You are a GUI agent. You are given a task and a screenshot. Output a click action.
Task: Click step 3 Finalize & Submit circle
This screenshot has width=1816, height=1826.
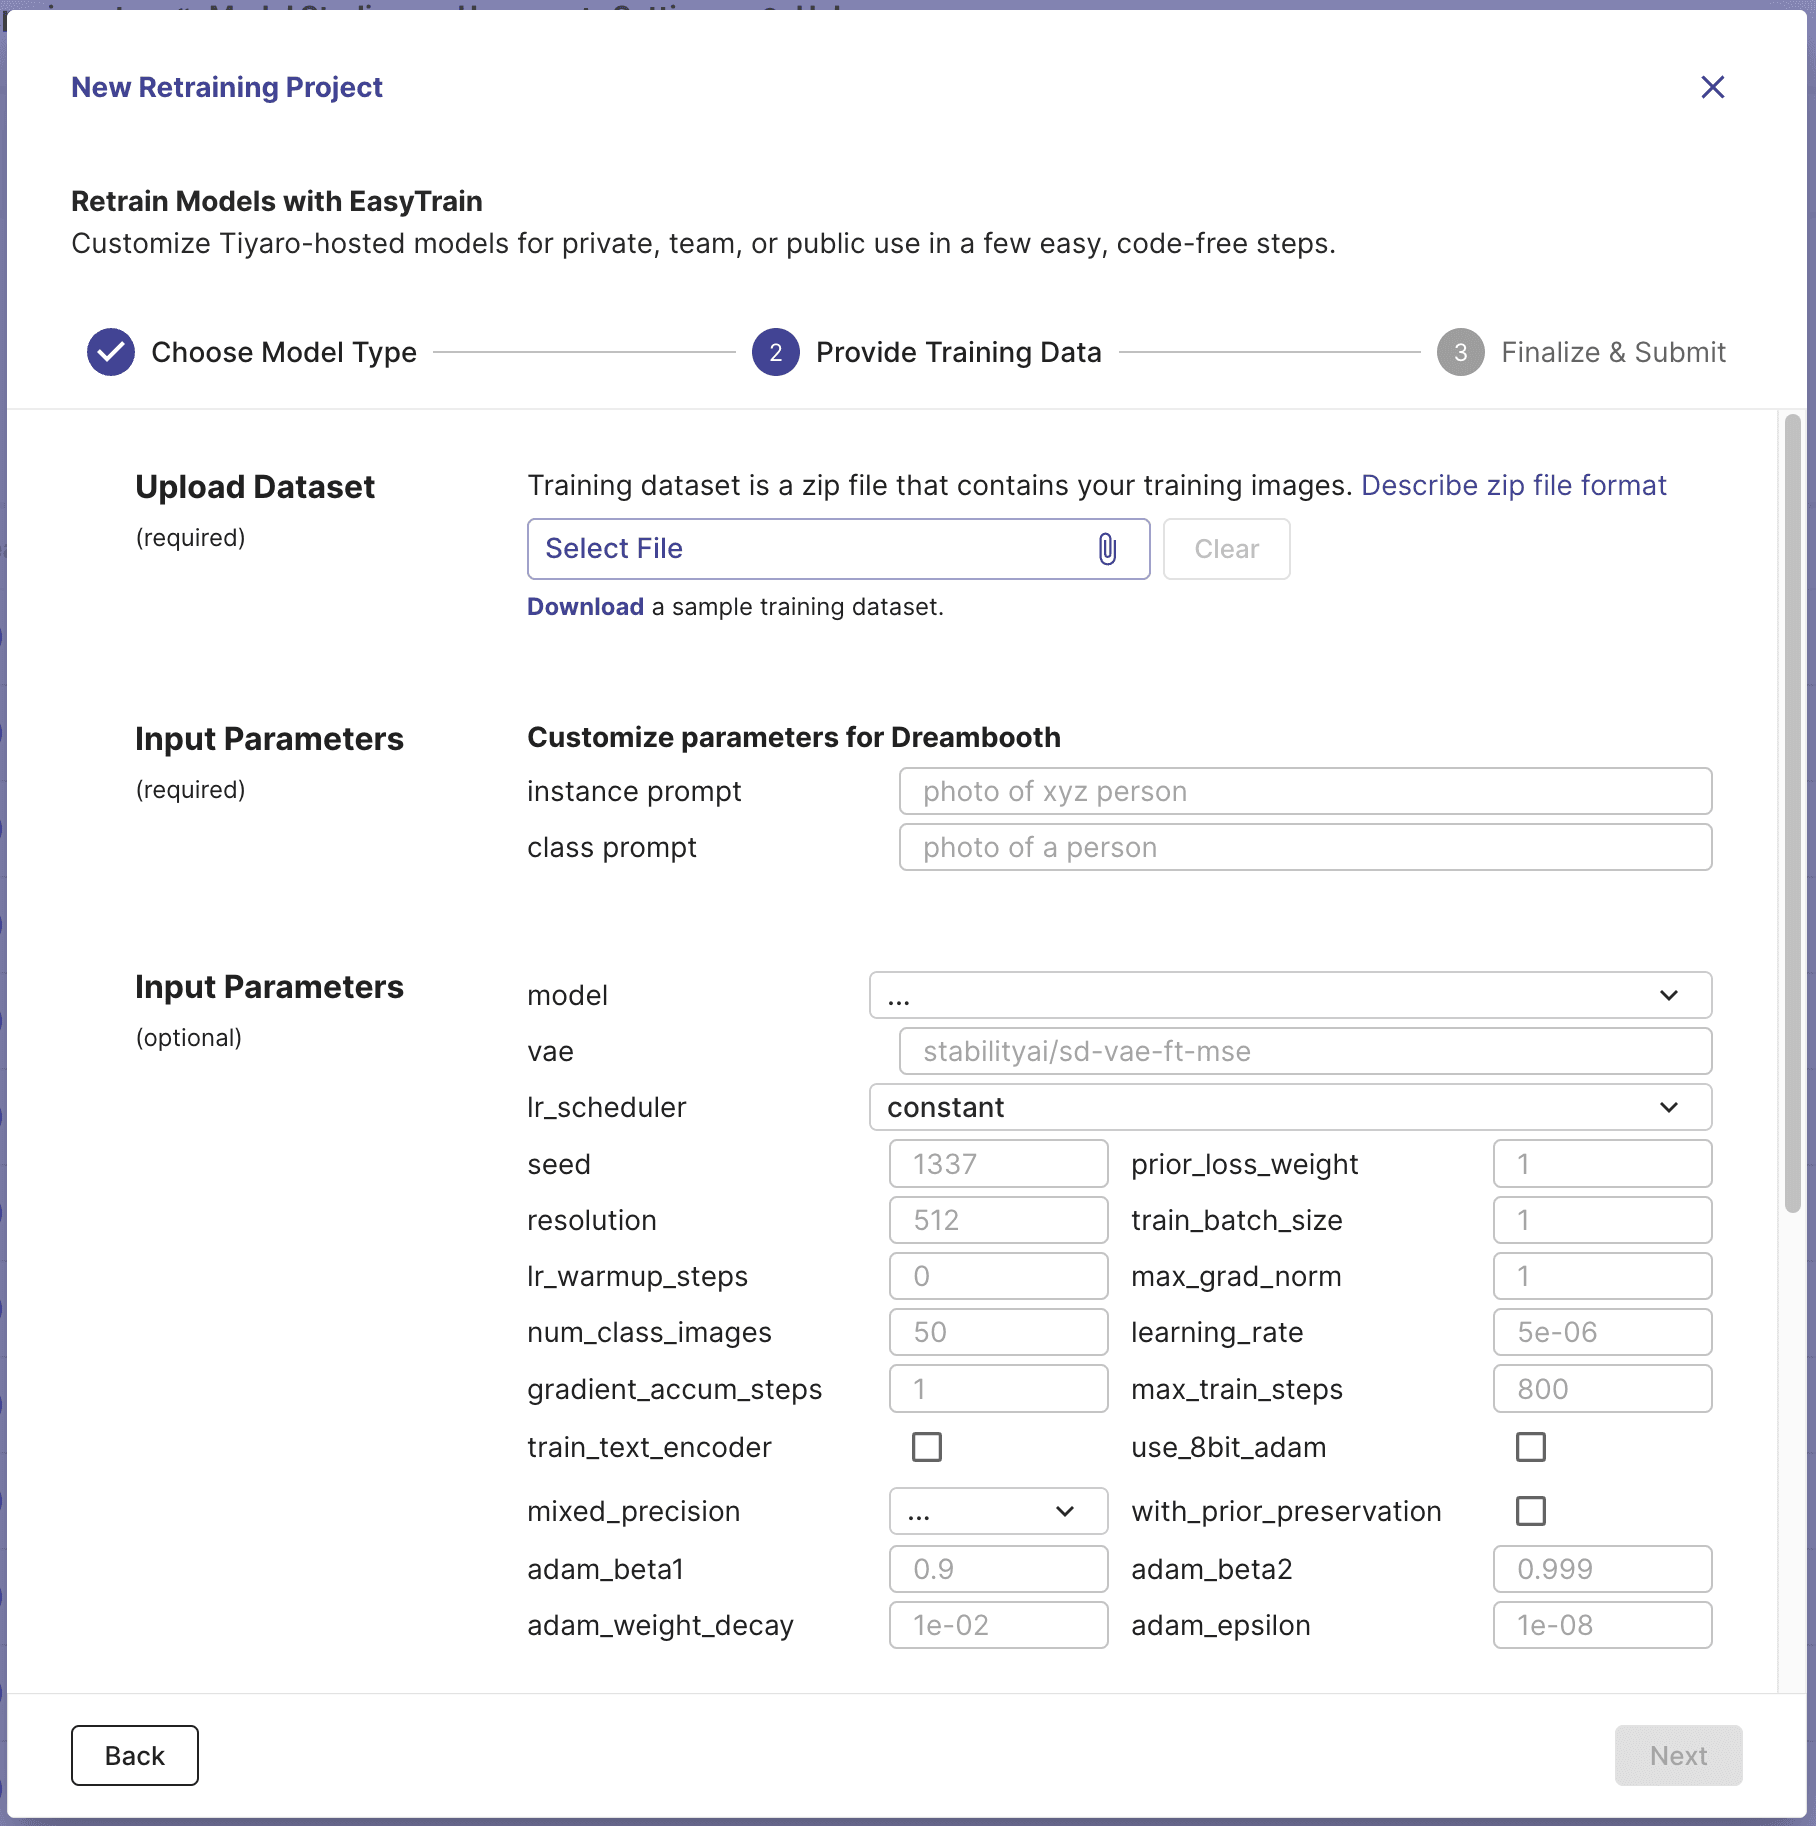(x=1461, y=352)
